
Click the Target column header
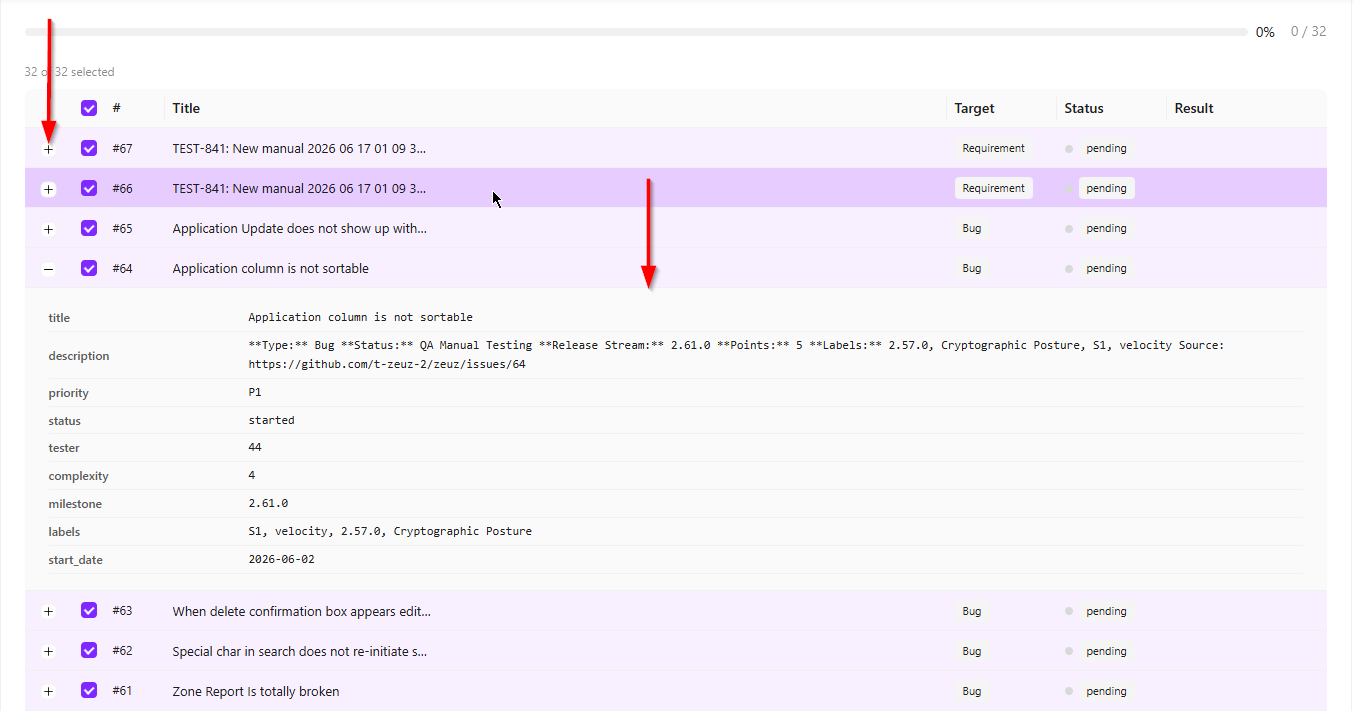pyautogui.click(x=974, y=108)
